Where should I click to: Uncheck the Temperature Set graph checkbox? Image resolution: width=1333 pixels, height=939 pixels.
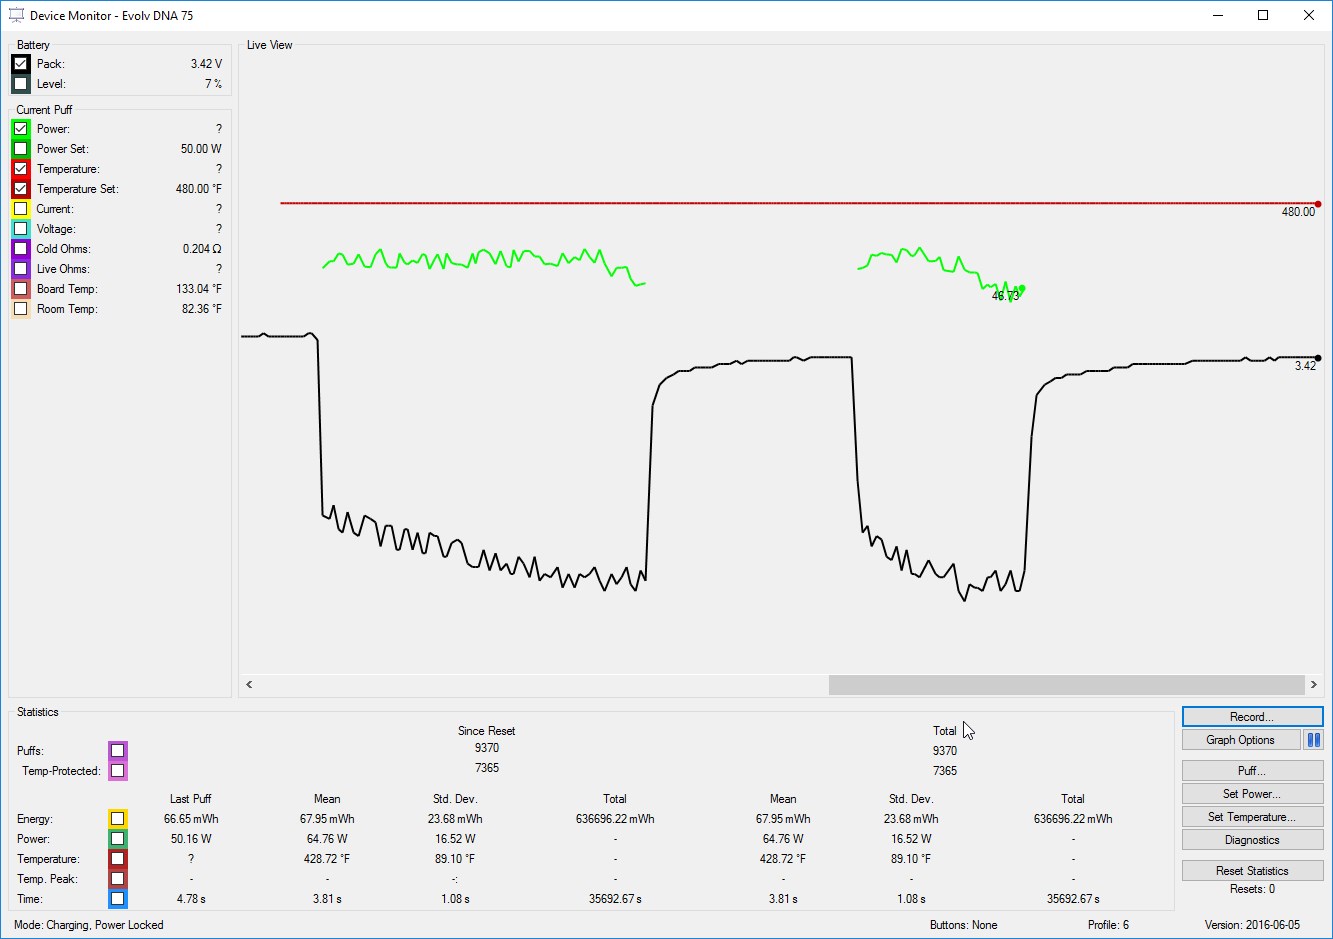tap(20, 189)
